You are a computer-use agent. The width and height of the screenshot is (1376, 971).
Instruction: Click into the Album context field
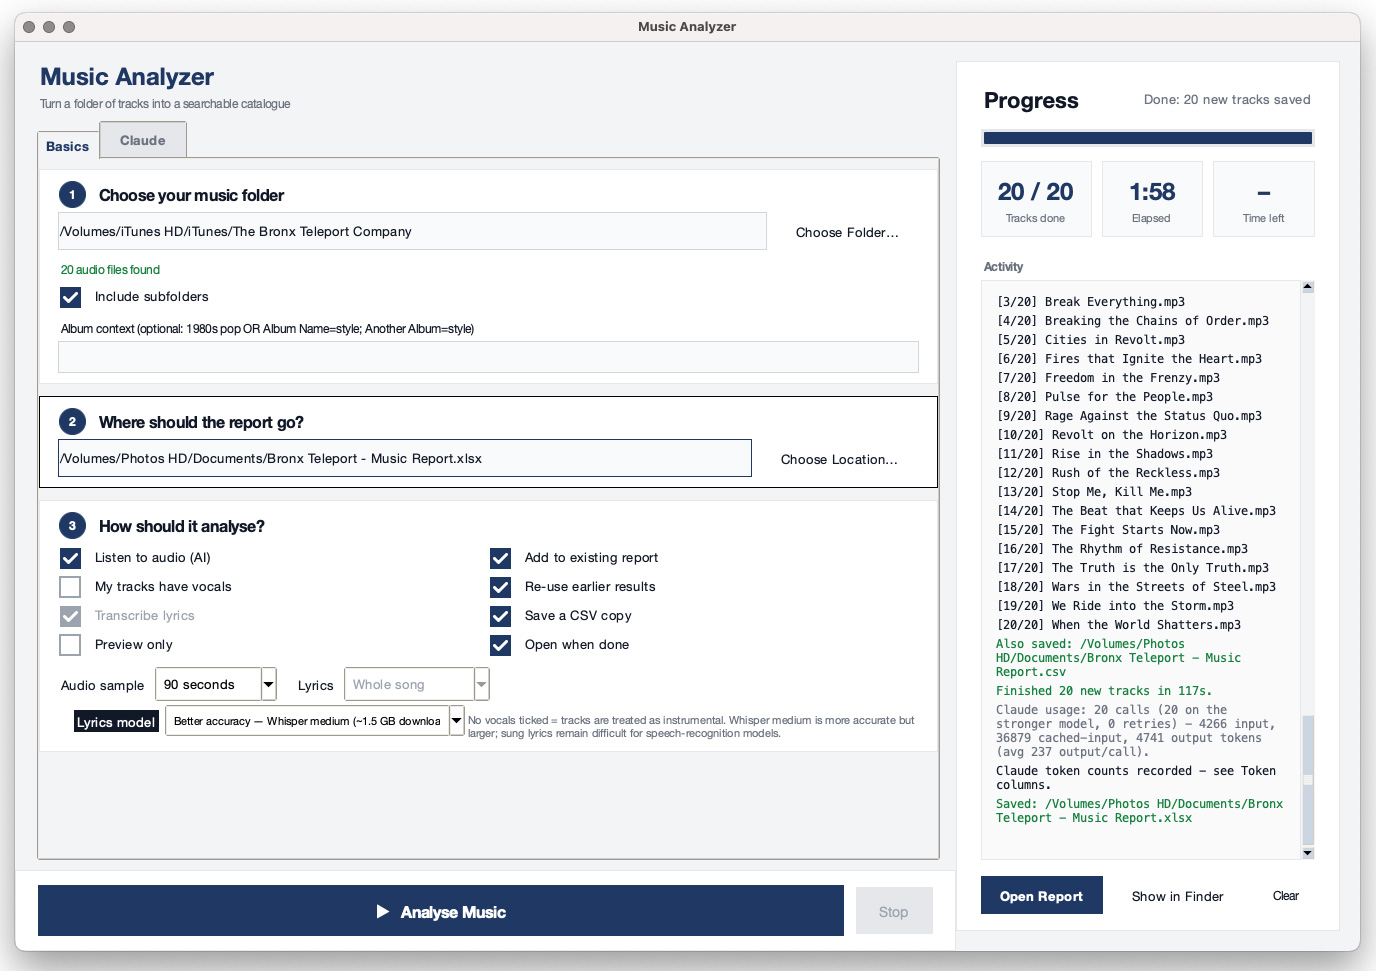tap(488, 357)
